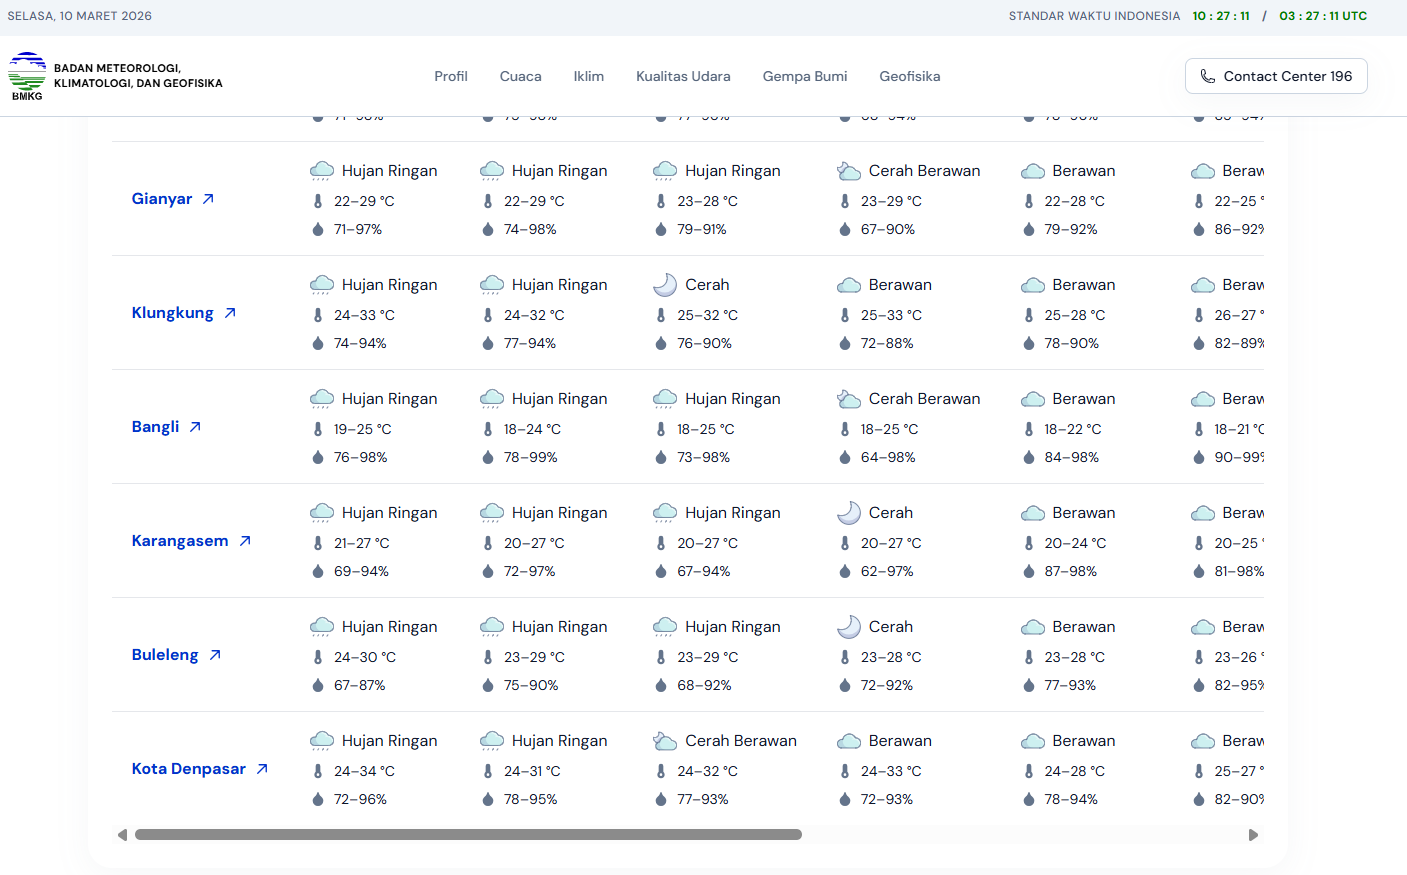1407x875 pixels.
Task: Click the arrow icon beside Kota Denpasar
Action: click(262, 769)
